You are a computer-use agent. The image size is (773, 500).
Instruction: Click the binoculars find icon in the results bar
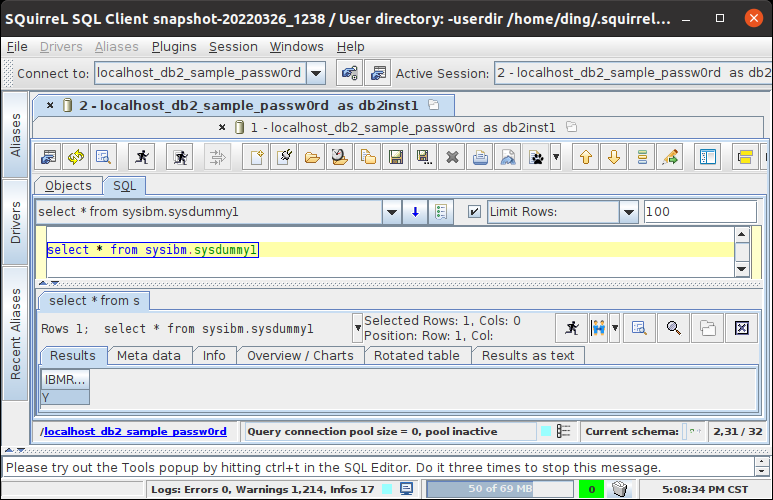pos(598,327)
